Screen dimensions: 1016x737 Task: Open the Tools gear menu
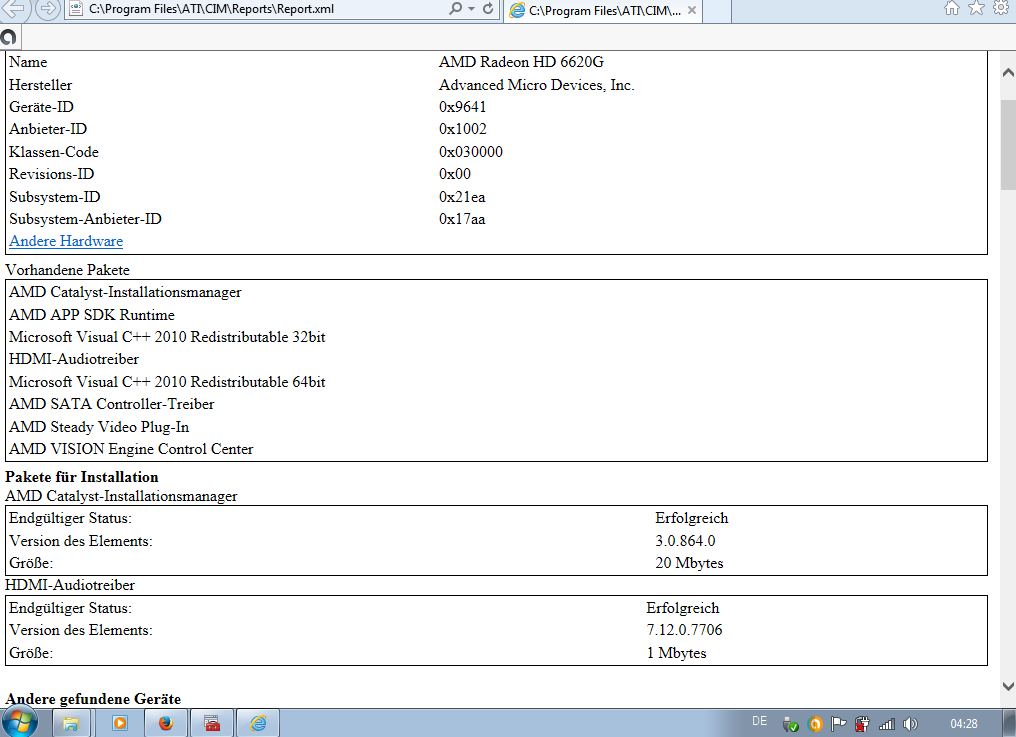point(1001,8)
